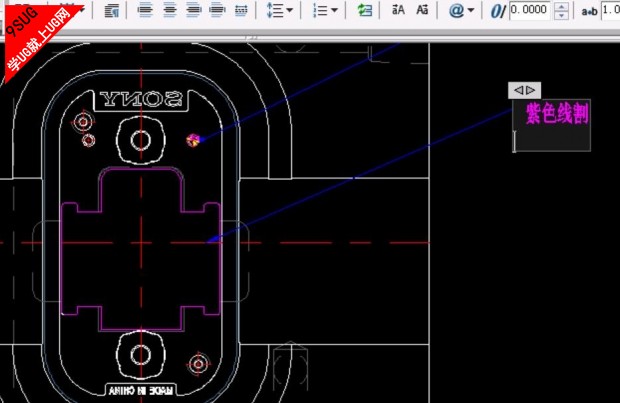Center the text alignment
Image resolution: width=620 pixels, height=403 pixels.
point(170,10)
